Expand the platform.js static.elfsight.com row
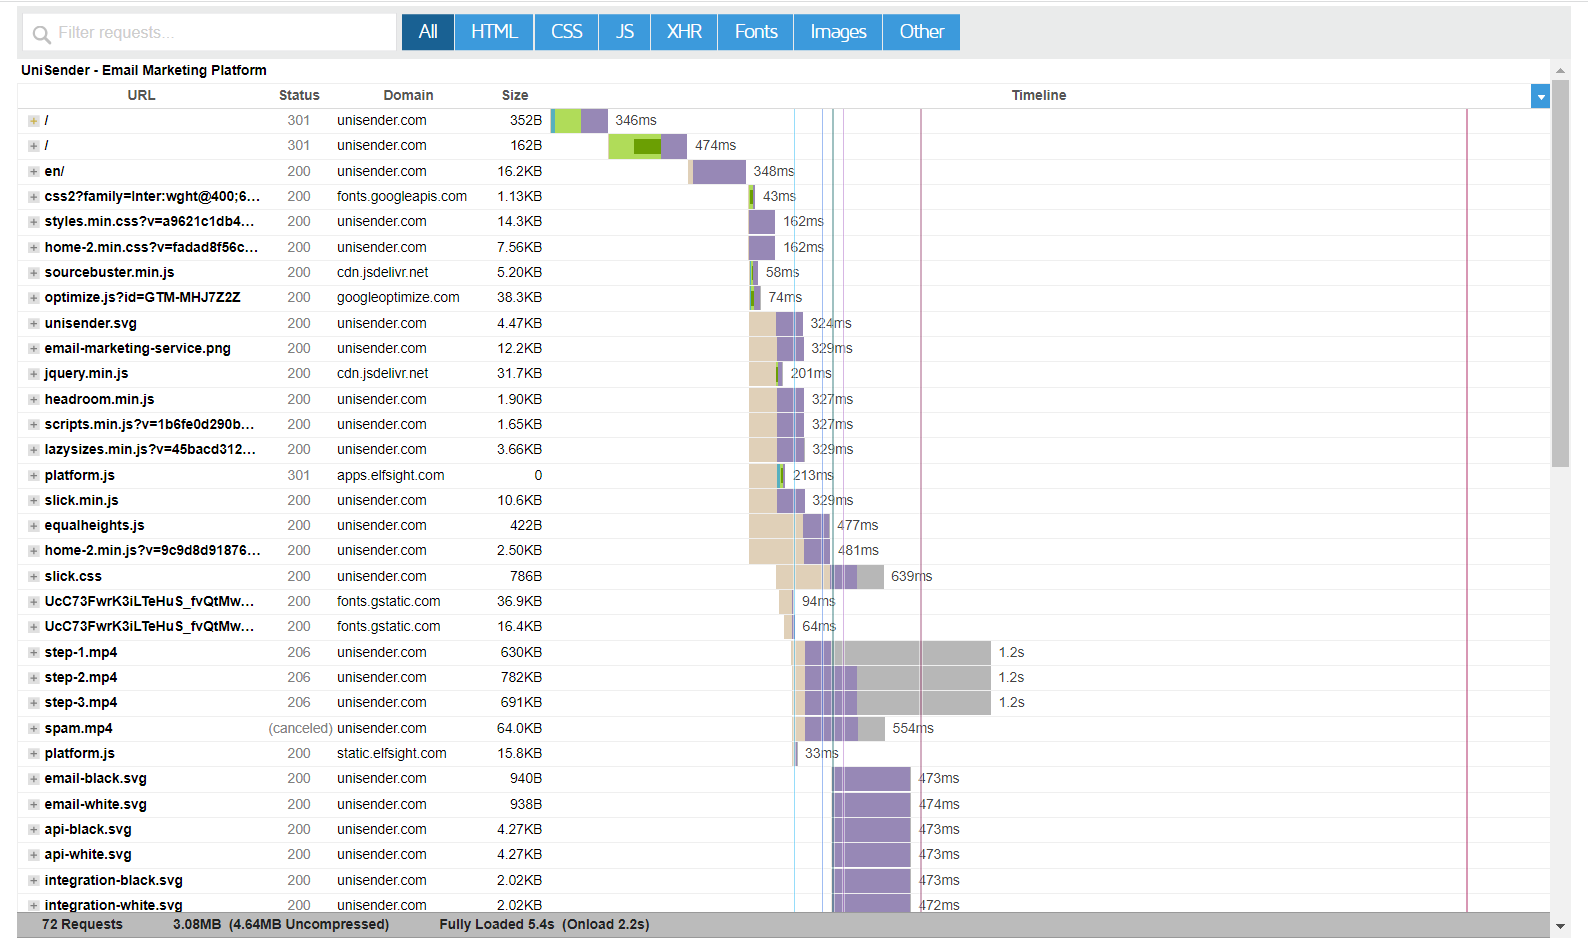The image size is (1588, 941). click(34, 754)
